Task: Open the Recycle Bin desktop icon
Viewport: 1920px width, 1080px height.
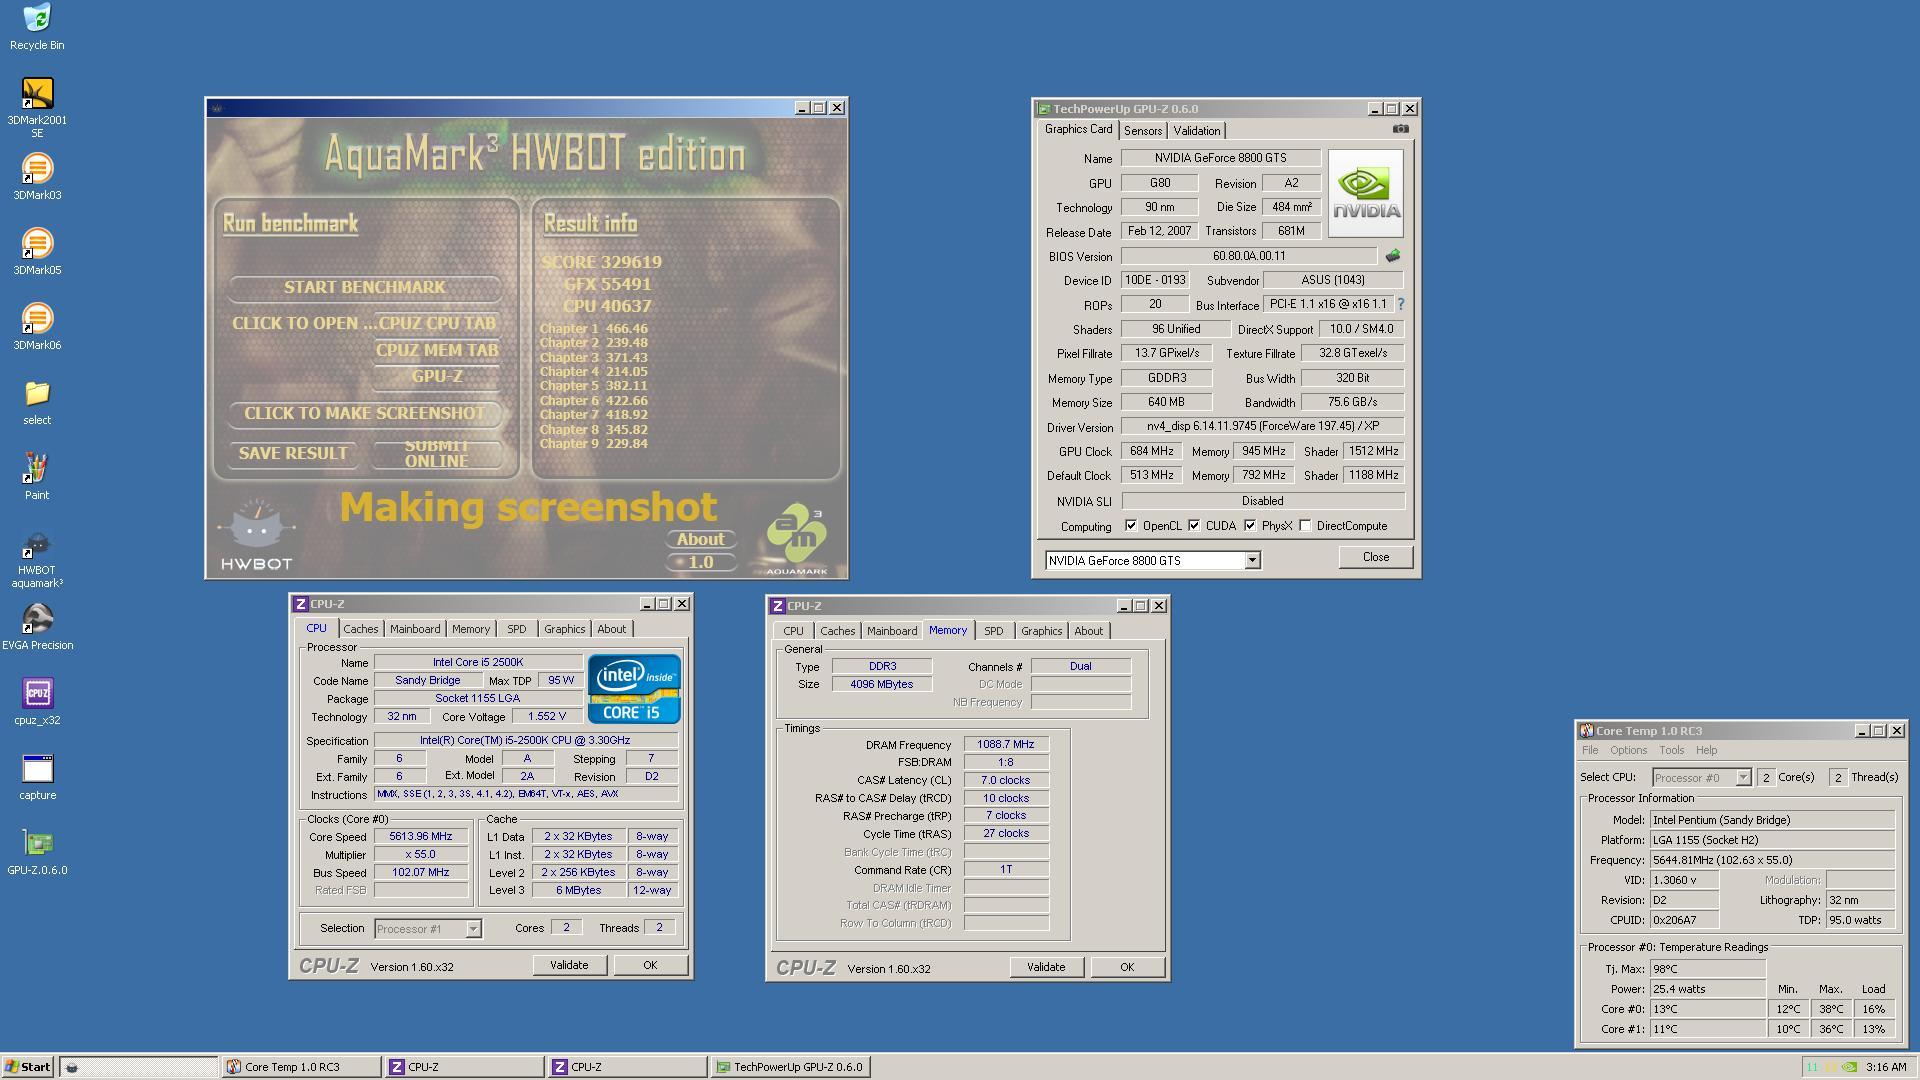Action: pos(37,27)
